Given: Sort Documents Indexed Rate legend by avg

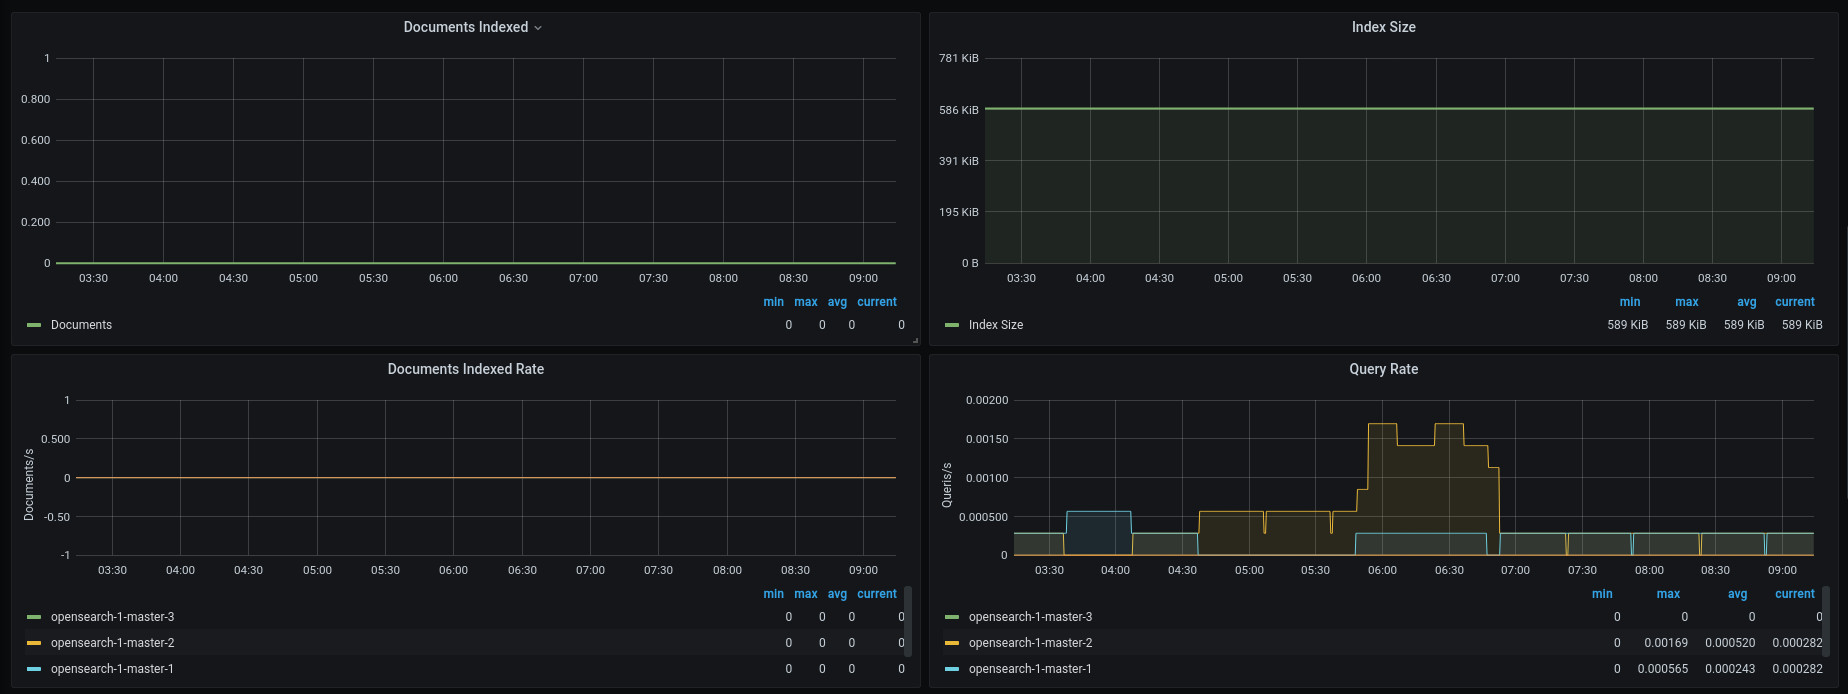Looking at the screenshot, I should click(838, 594).
